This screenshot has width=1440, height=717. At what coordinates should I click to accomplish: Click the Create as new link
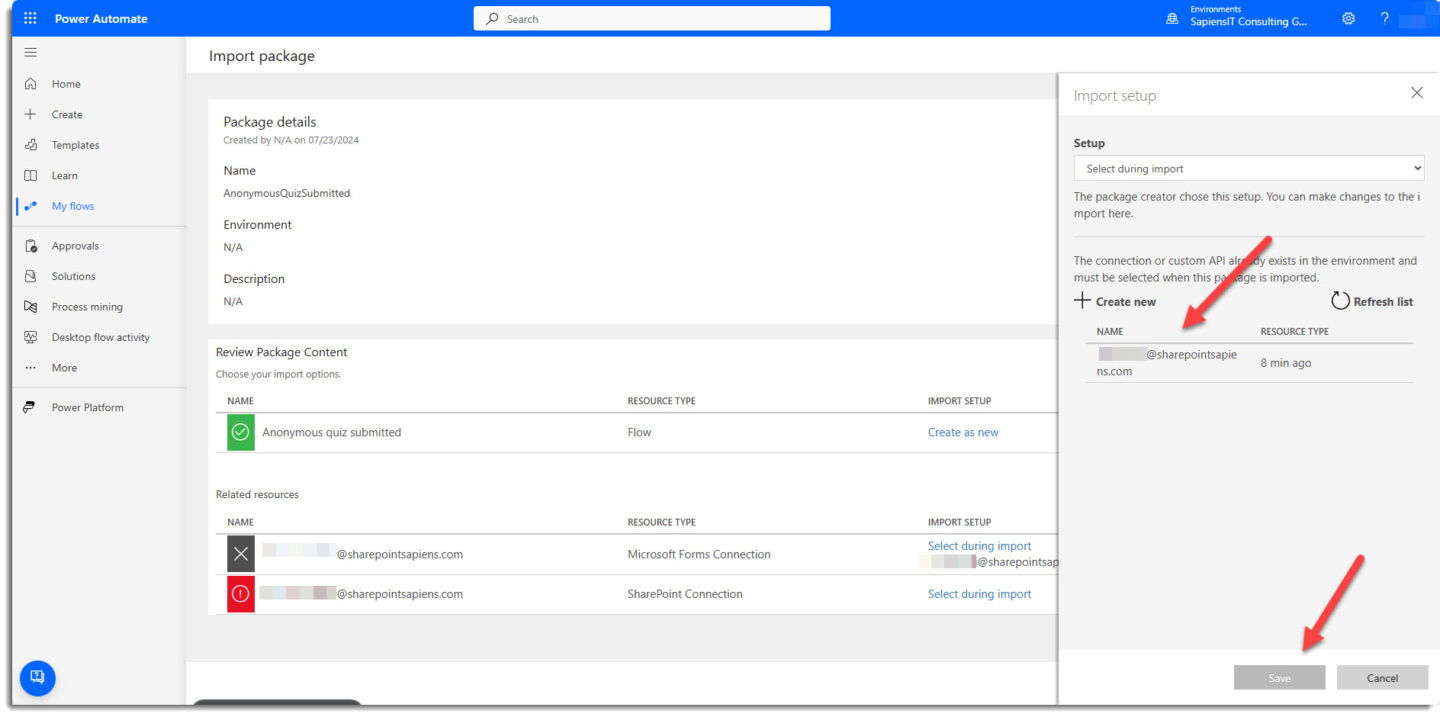[962, 433]
